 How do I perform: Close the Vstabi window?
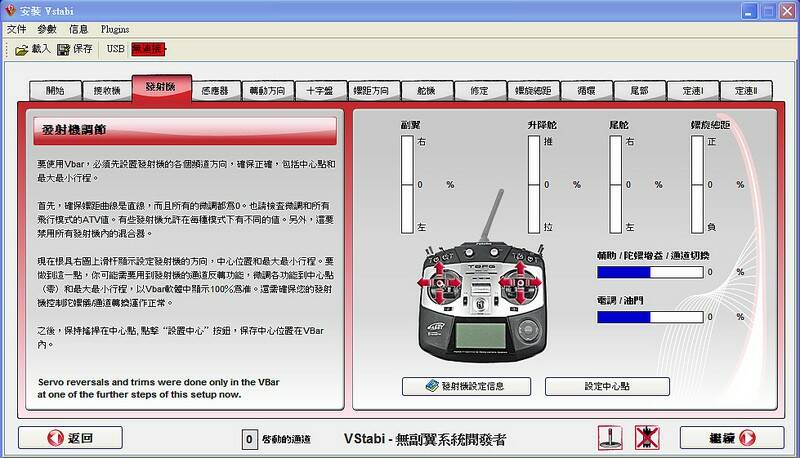click(x=787, y=11)
